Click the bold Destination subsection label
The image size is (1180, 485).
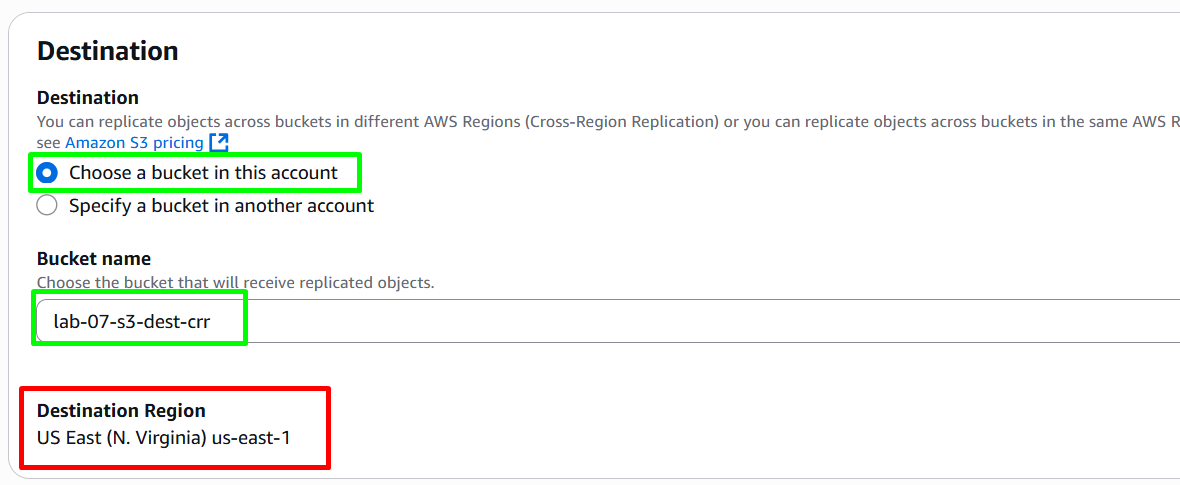click(x=88, y=98)
